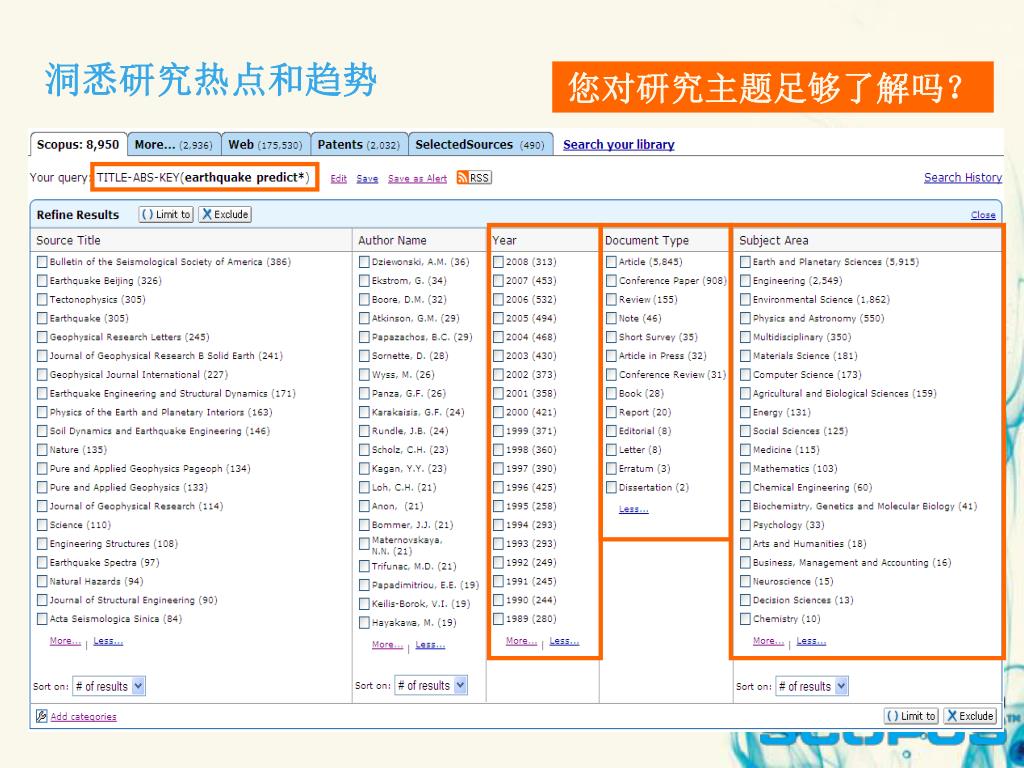Viewport: 1024px width, 768px height.
Task: Click the Add categories pencil icon
Action: coord(41,716)
